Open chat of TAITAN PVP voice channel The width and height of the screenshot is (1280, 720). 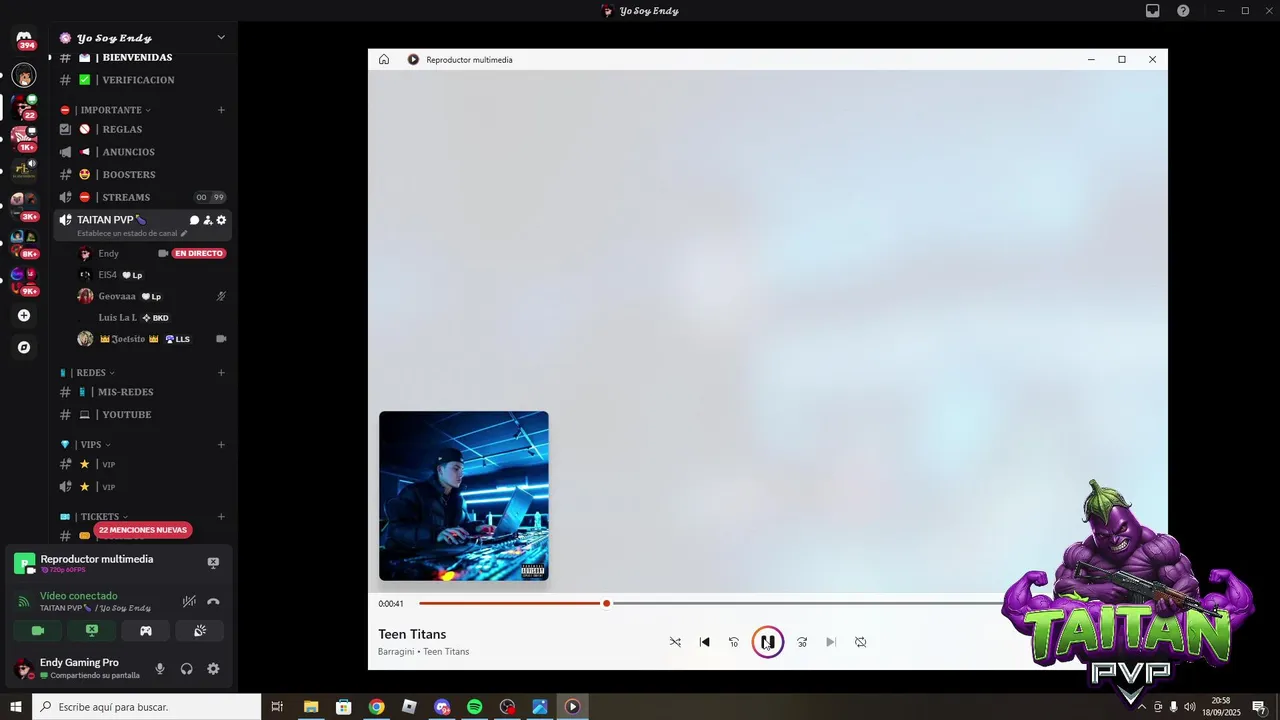[x=194, y=220]
